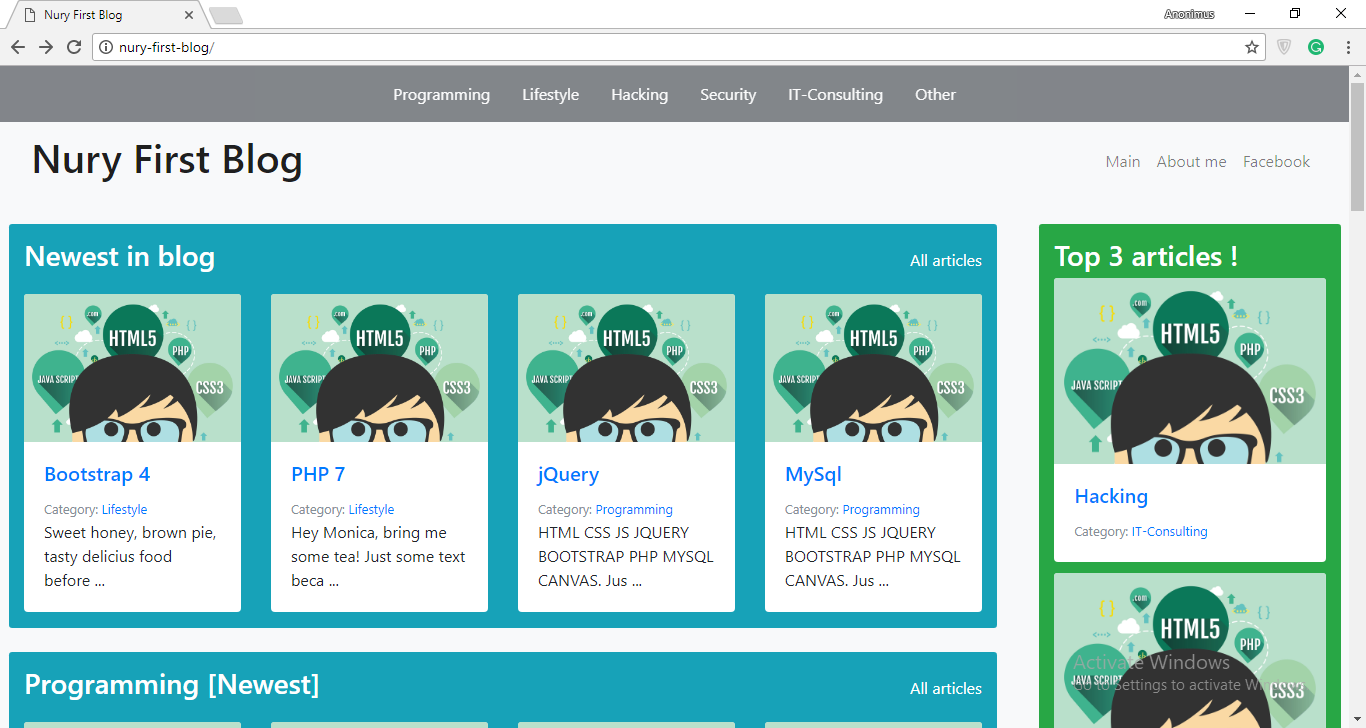
Task: Click the site info icon in address bar
Action: 106,47
